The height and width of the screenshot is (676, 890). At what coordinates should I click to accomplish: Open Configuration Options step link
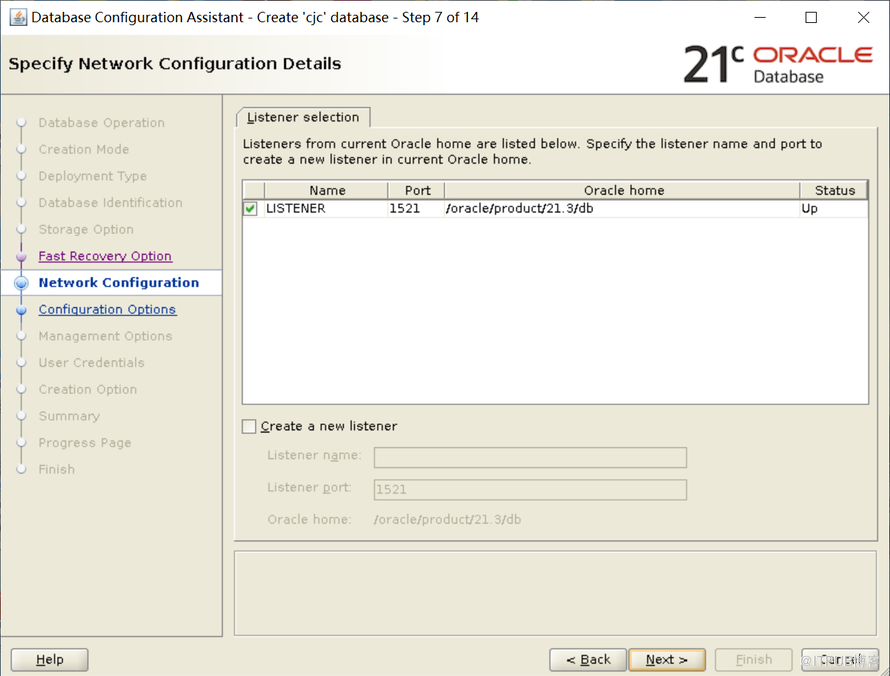pos(107,309)
